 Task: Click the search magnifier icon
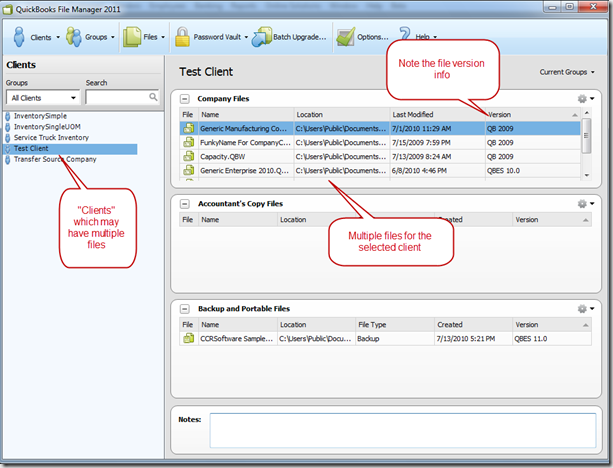[153, 97]
